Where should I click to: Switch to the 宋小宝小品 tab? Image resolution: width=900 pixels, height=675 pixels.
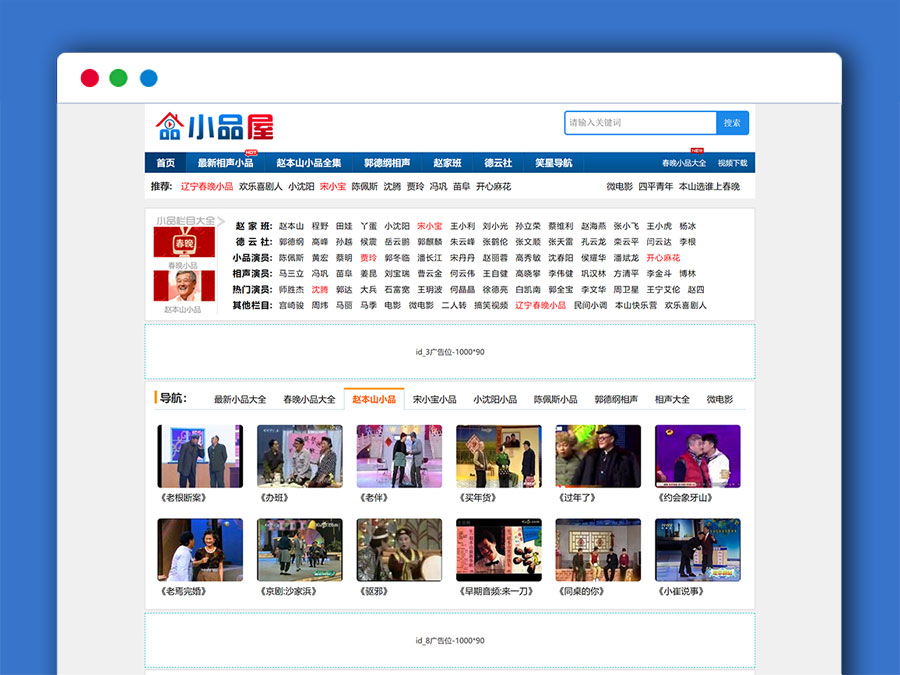coord(435,399)
